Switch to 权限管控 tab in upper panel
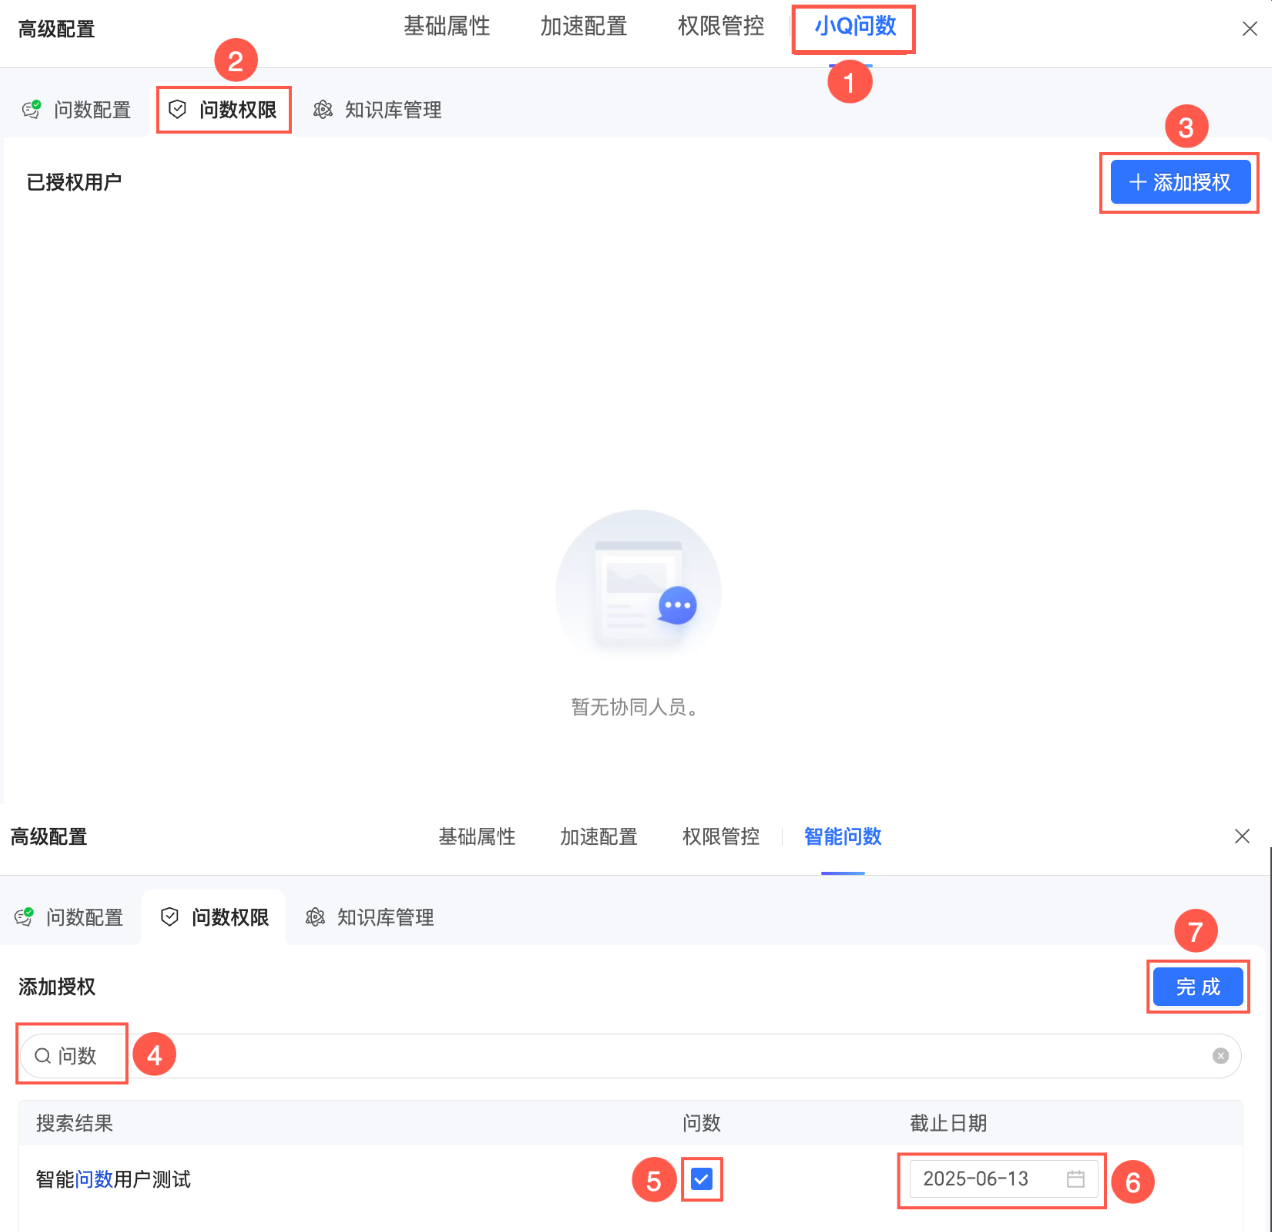Viewport: 1272px width, 1232px height. (721, 27)
